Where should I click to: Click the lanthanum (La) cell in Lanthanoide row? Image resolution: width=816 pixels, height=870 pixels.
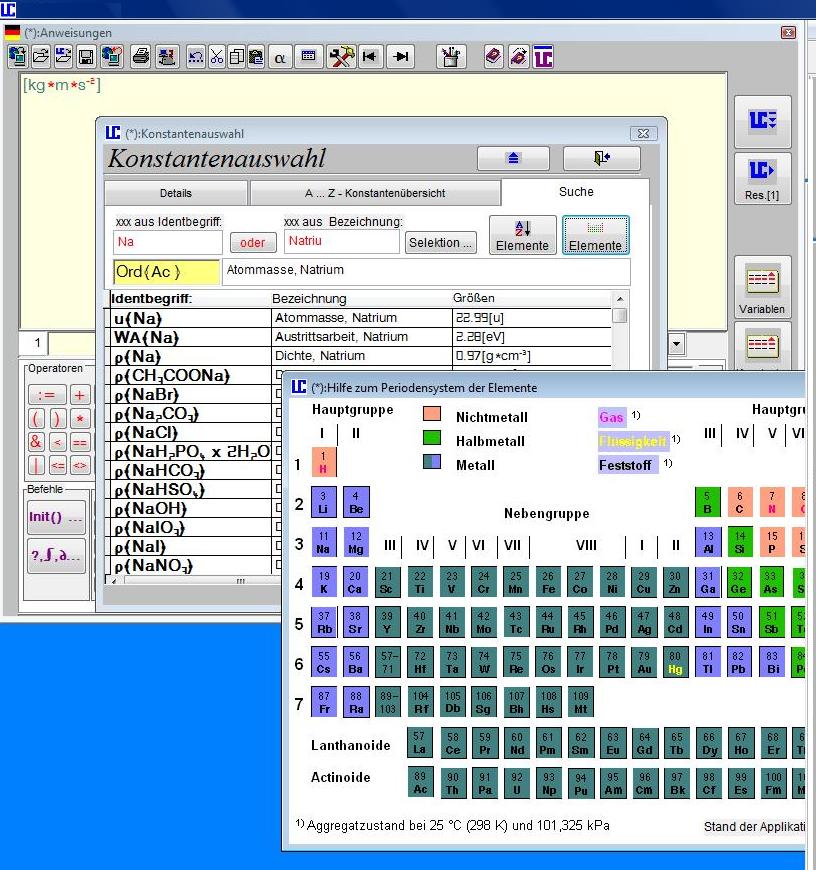point(420,742)
